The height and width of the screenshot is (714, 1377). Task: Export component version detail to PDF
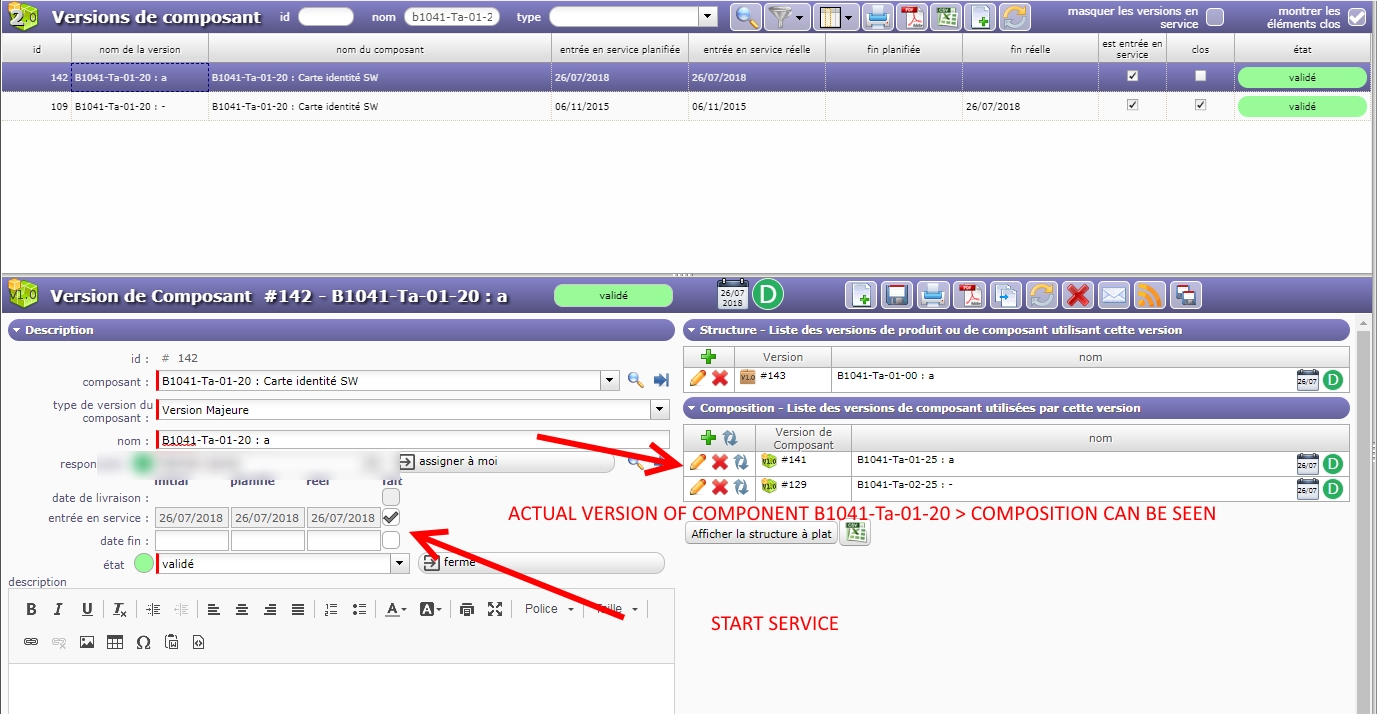tap(968, 295)
